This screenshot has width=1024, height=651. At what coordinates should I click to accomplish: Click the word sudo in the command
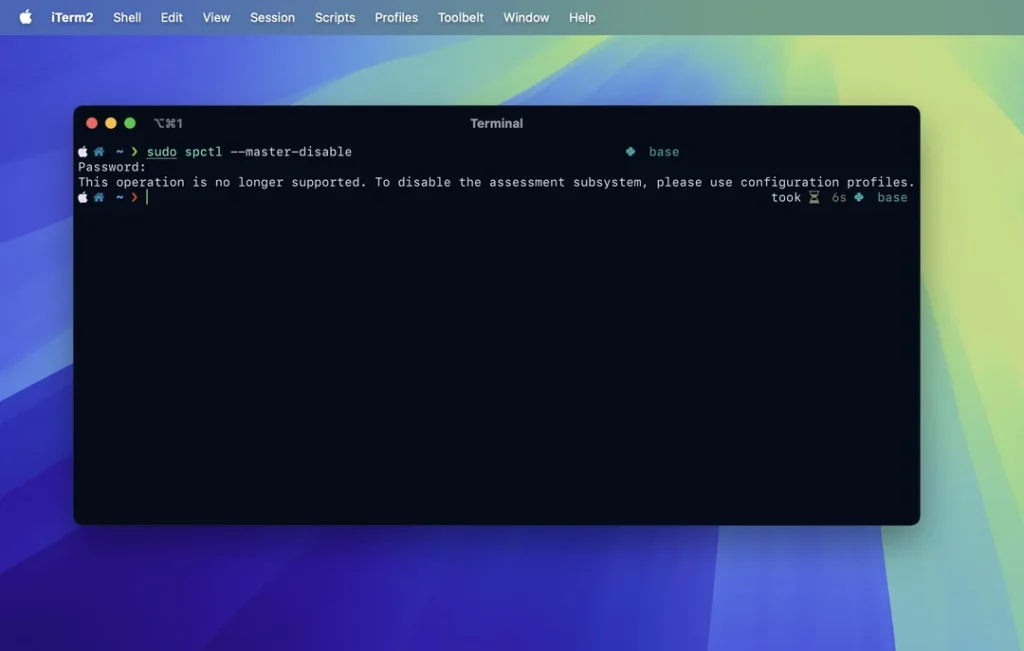161,152
